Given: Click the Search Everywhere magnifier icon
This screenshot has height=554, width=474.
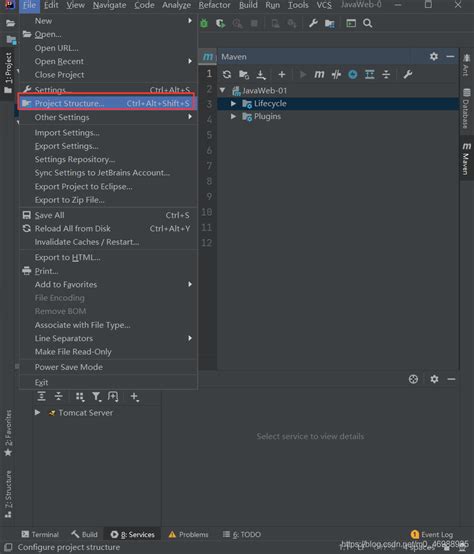Looking at the screenshot, I should pos(367,23).
